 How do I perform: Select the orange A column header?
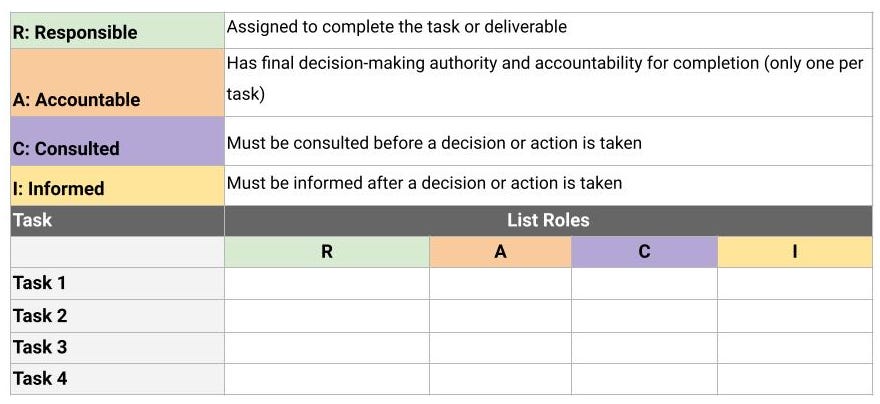tap(501, 252)
